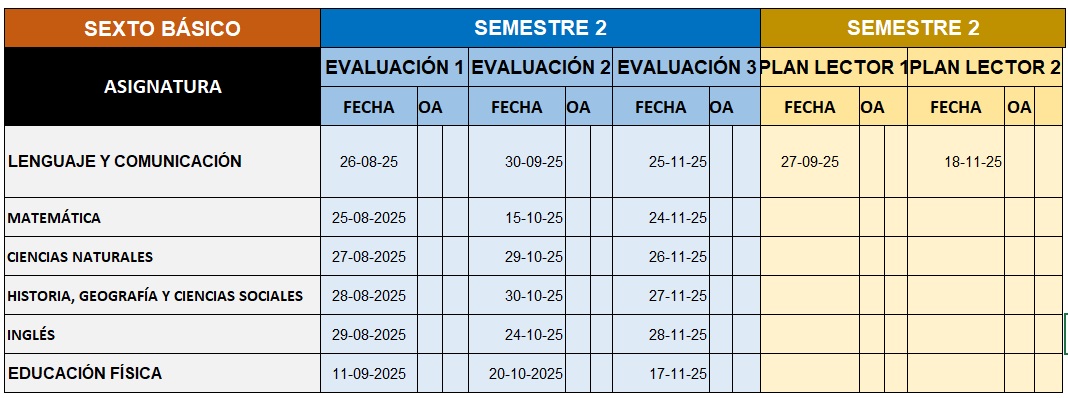
Task: Select the LENGUAJE Y COMUNICACIÓN row label
Action: click(162, 162)
